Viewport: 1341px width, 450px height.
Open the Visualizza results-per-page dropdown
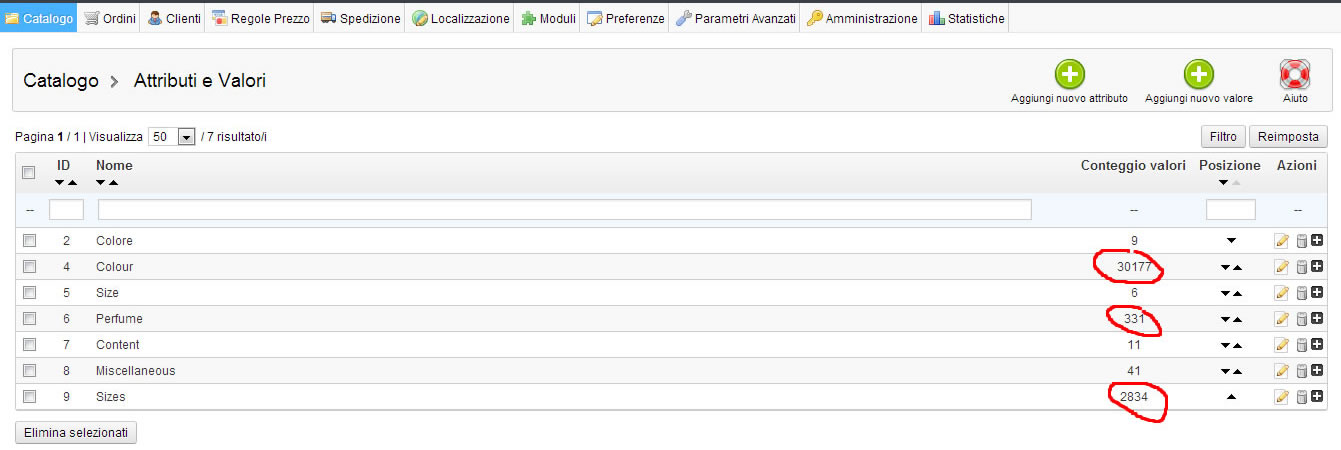point(185,137)
